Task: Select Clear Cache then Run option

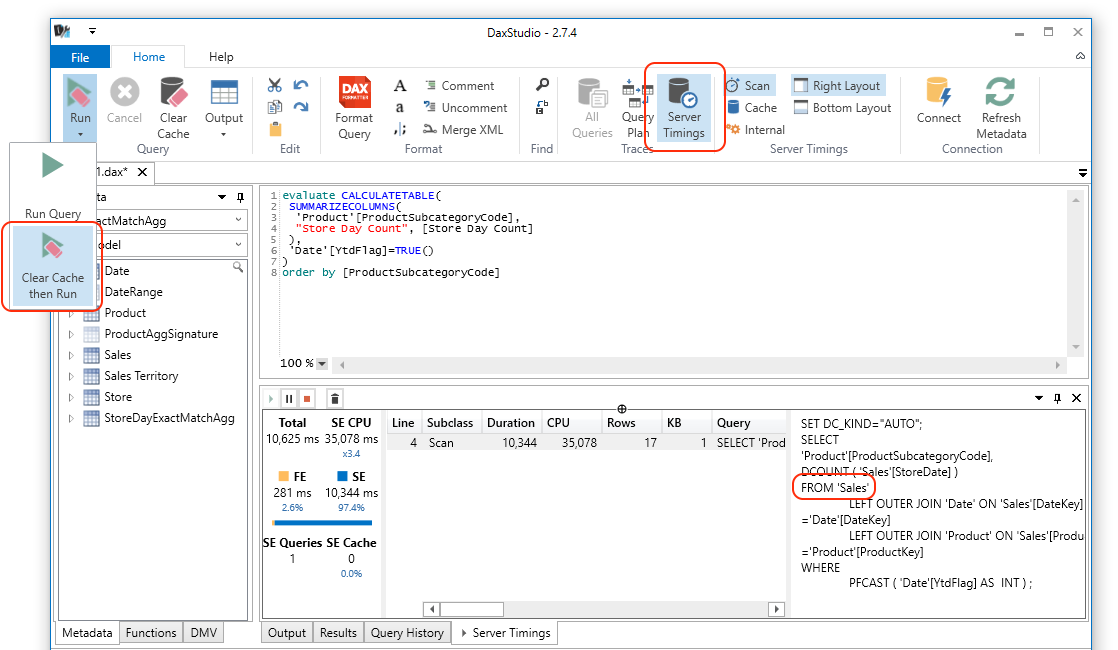Action: pyautogui.click(x=53, y=266)
